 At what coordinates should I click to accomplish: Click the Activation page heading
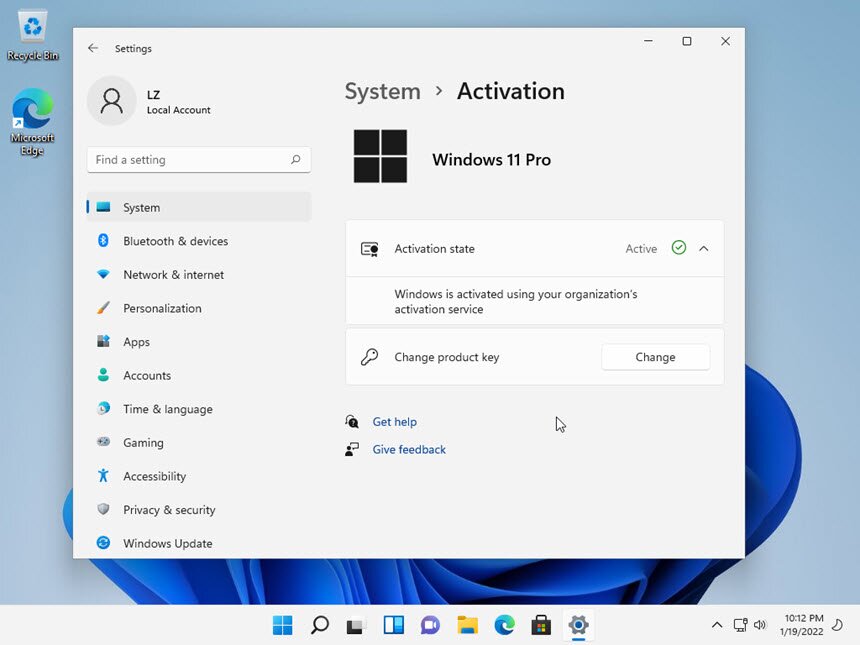tap(511, 91)
